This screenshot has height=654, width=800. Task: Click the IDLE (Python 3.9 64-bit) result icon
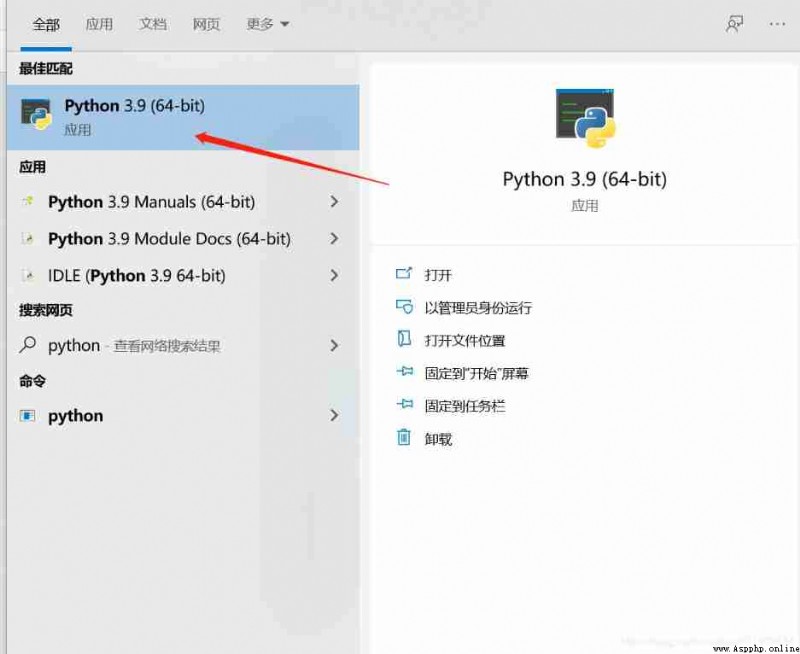tap(28, 275)
